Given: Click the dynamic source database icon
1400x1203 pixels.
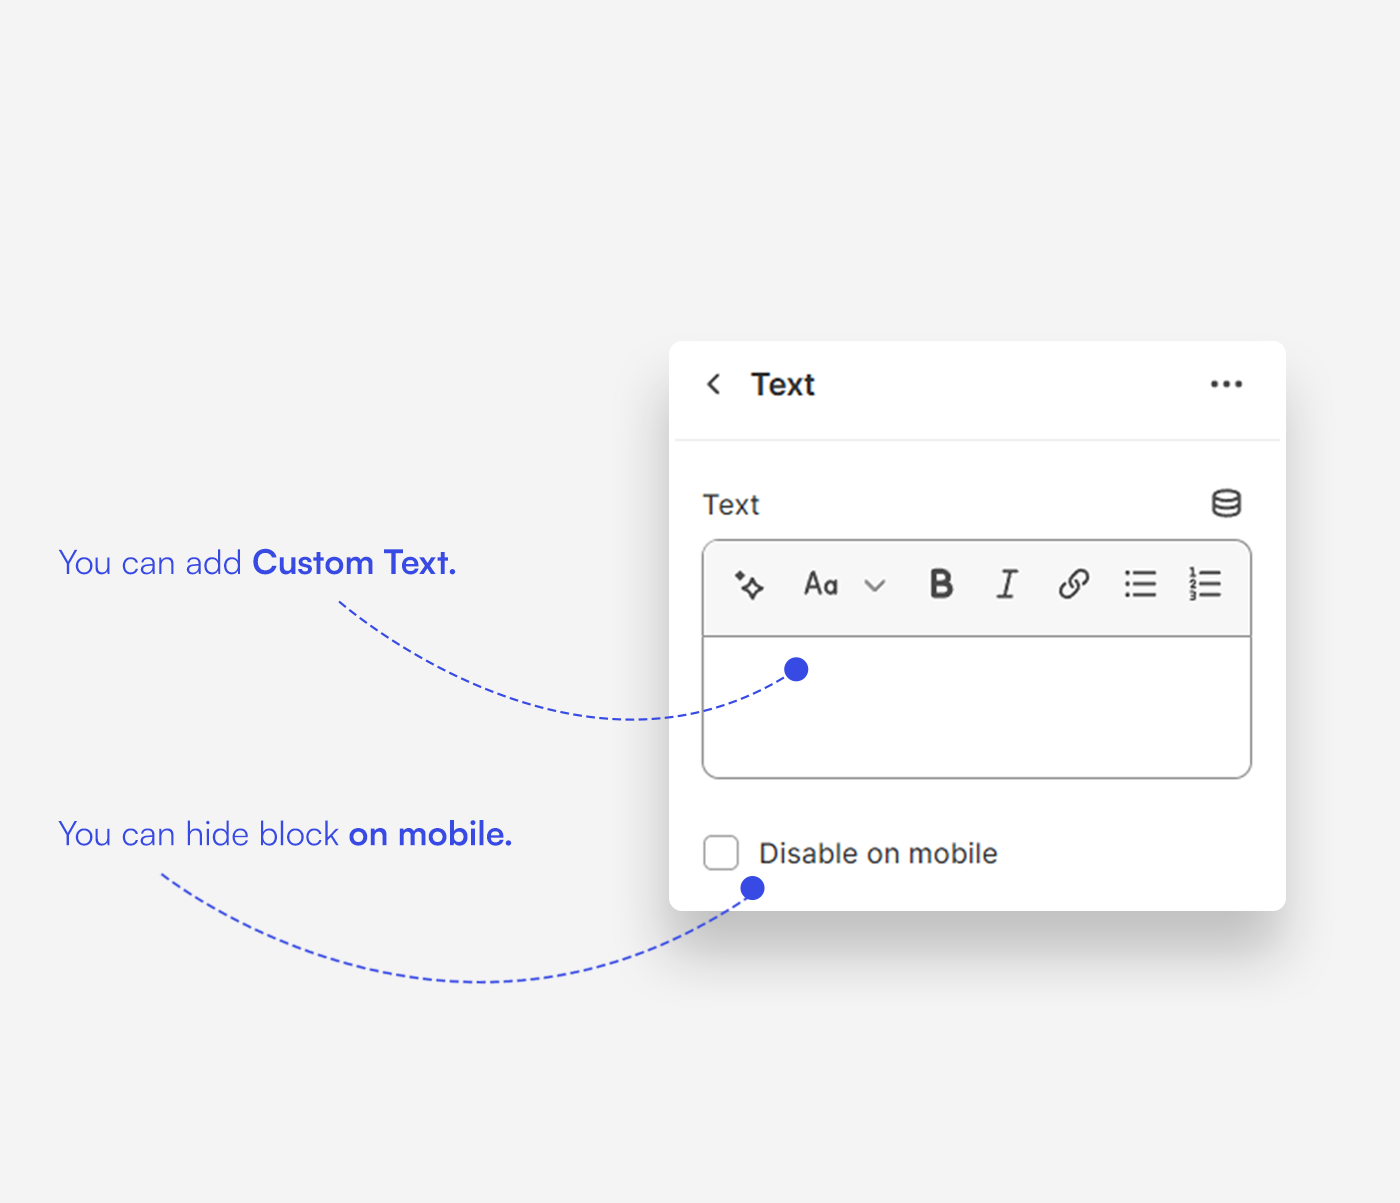Looking at the screenshot, I should coord(1226,503).
